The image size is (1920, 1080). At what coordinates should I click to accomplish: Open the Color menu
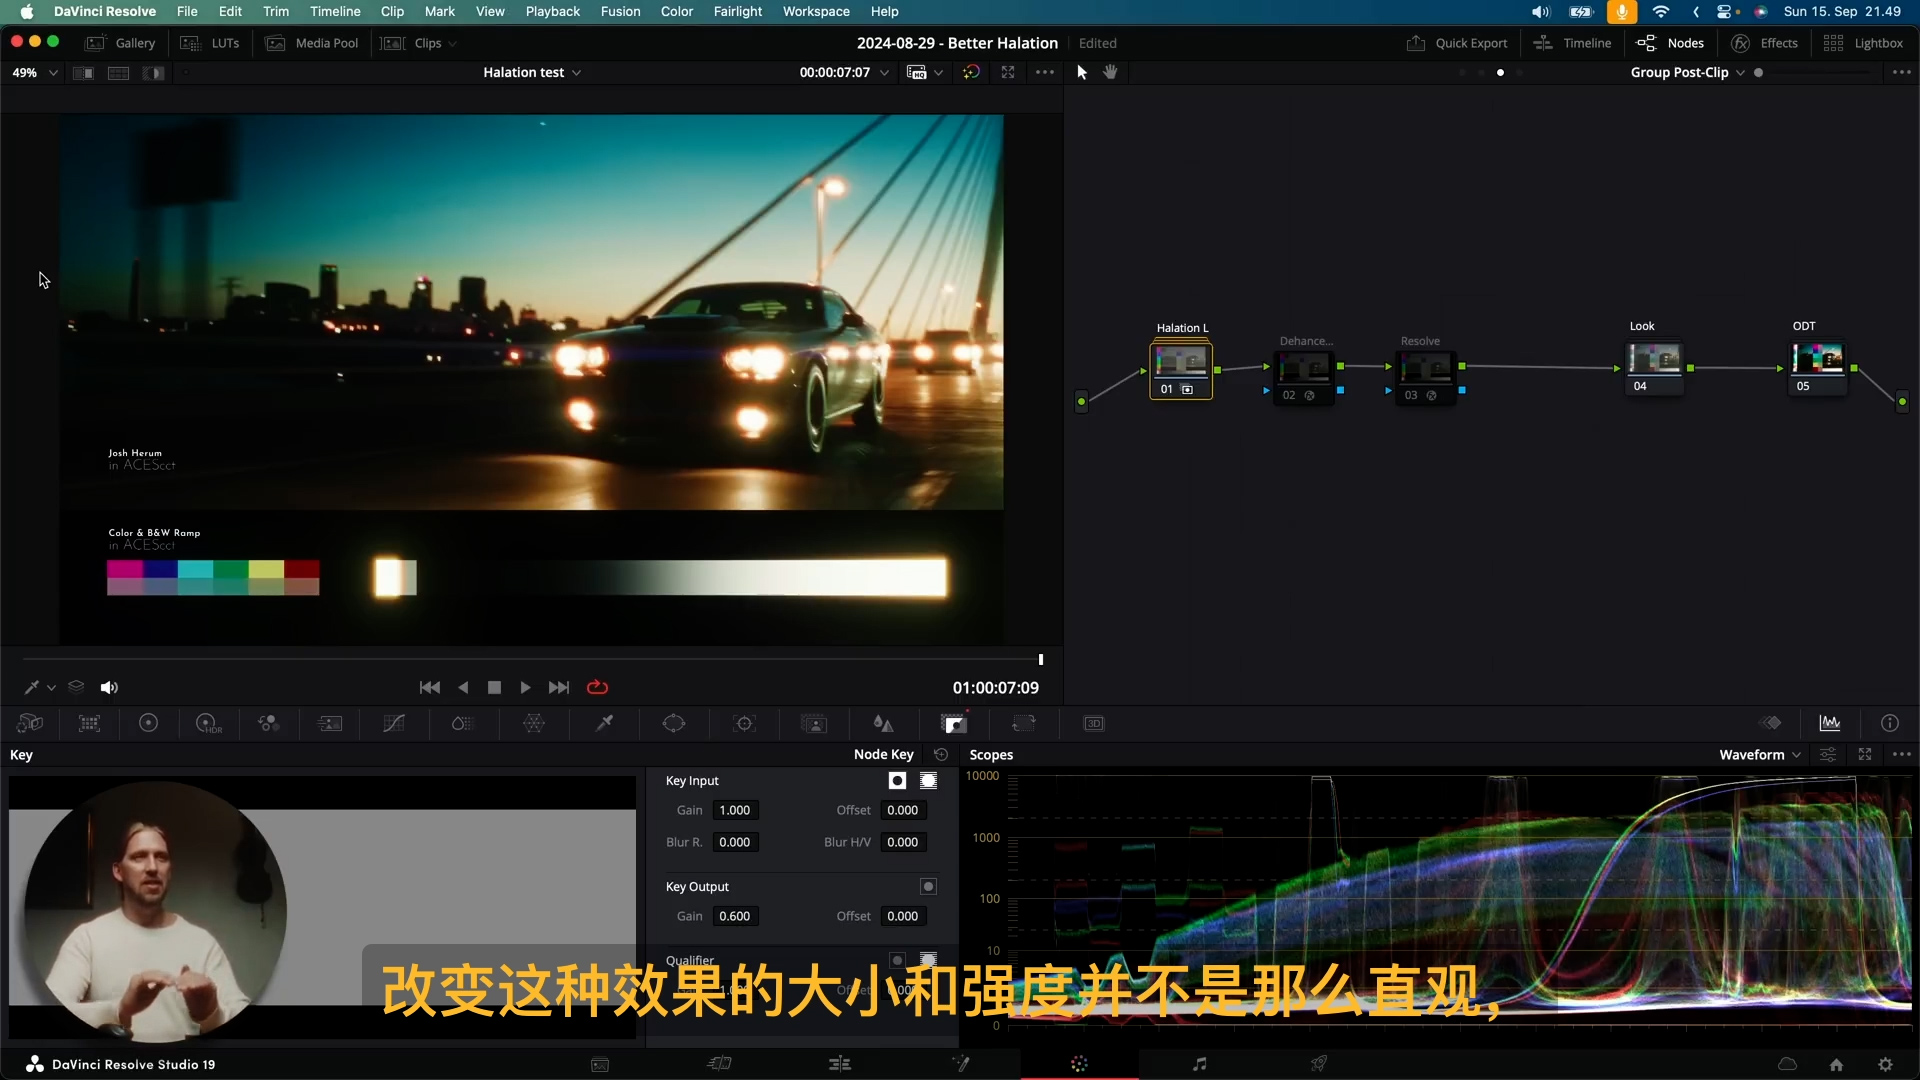pyautogui.click(x=677, y=12)
